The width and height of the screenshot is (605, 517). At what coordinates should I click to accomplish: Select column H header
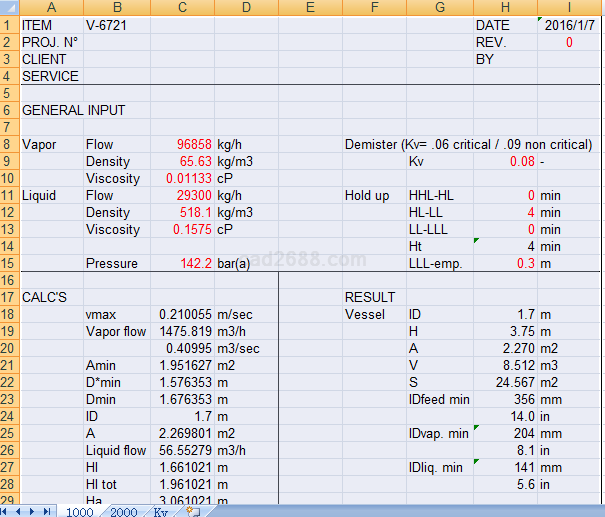(504, 8)
